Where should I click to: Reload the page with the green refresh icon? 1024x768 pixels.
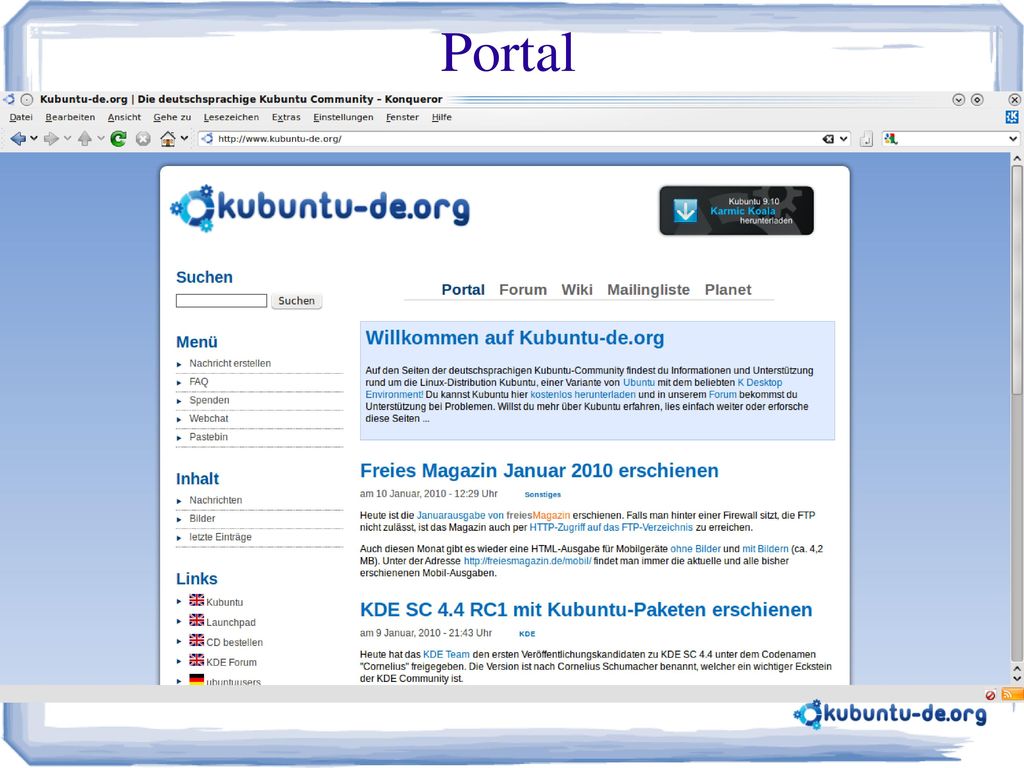tap(118, 138)
